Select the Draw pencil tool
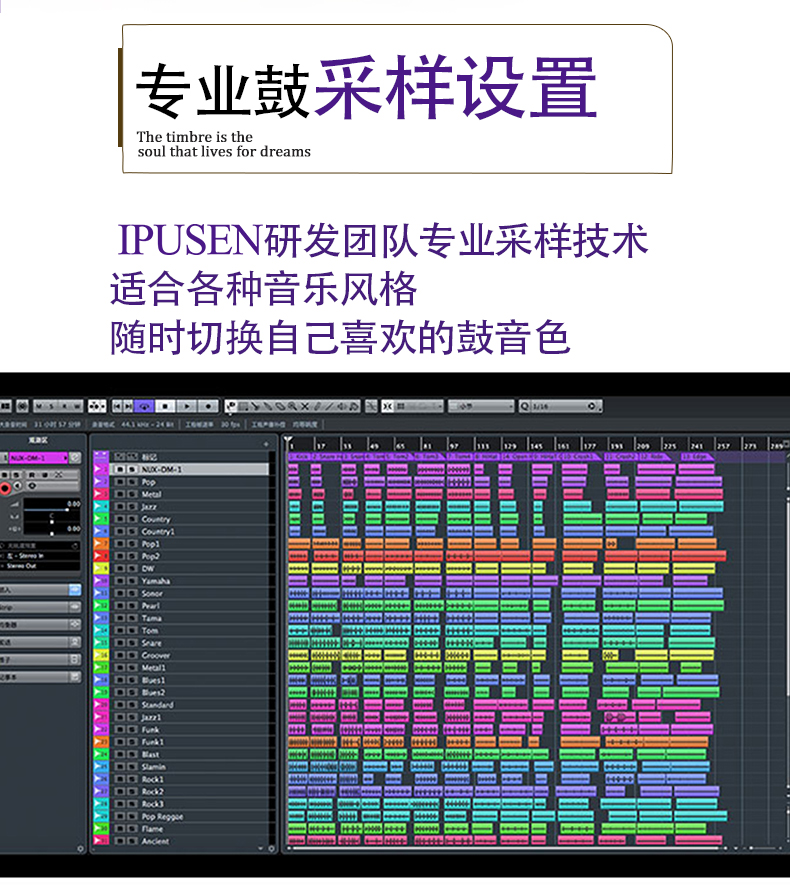Viewport: 790px width, 896px height. click(317, 406)
